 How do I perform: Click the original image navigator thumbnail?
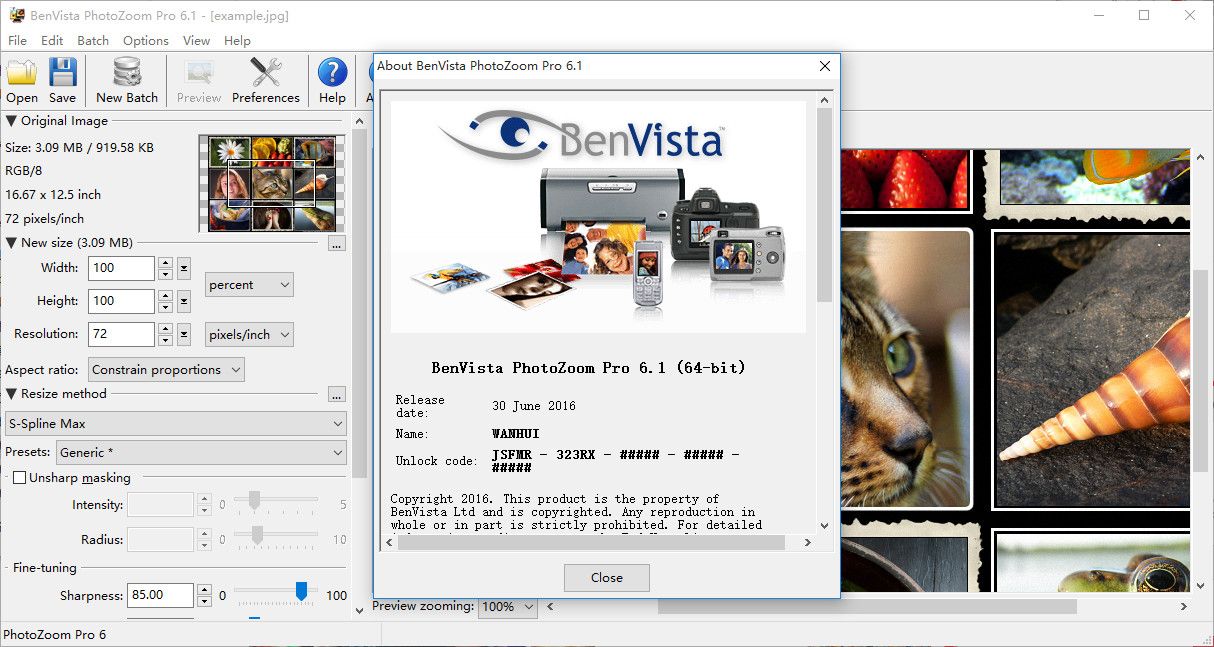pyautogui.click(x=272, y=184)
